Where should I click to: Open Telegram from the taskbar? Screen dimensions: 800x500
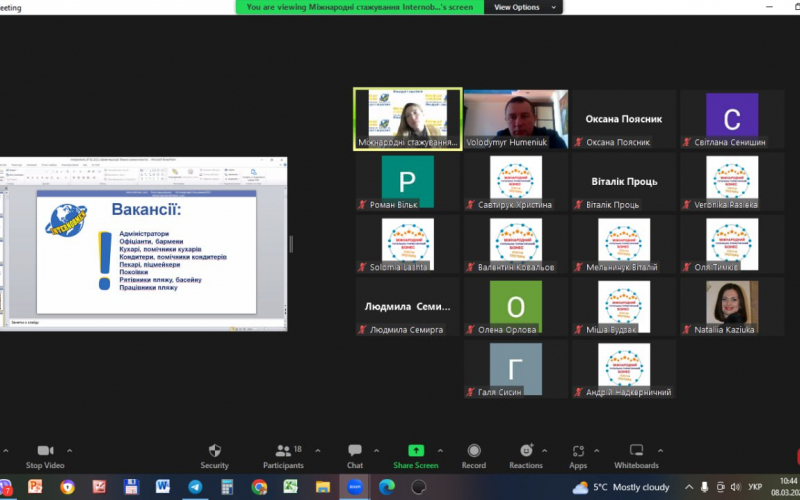pos(195,487)
